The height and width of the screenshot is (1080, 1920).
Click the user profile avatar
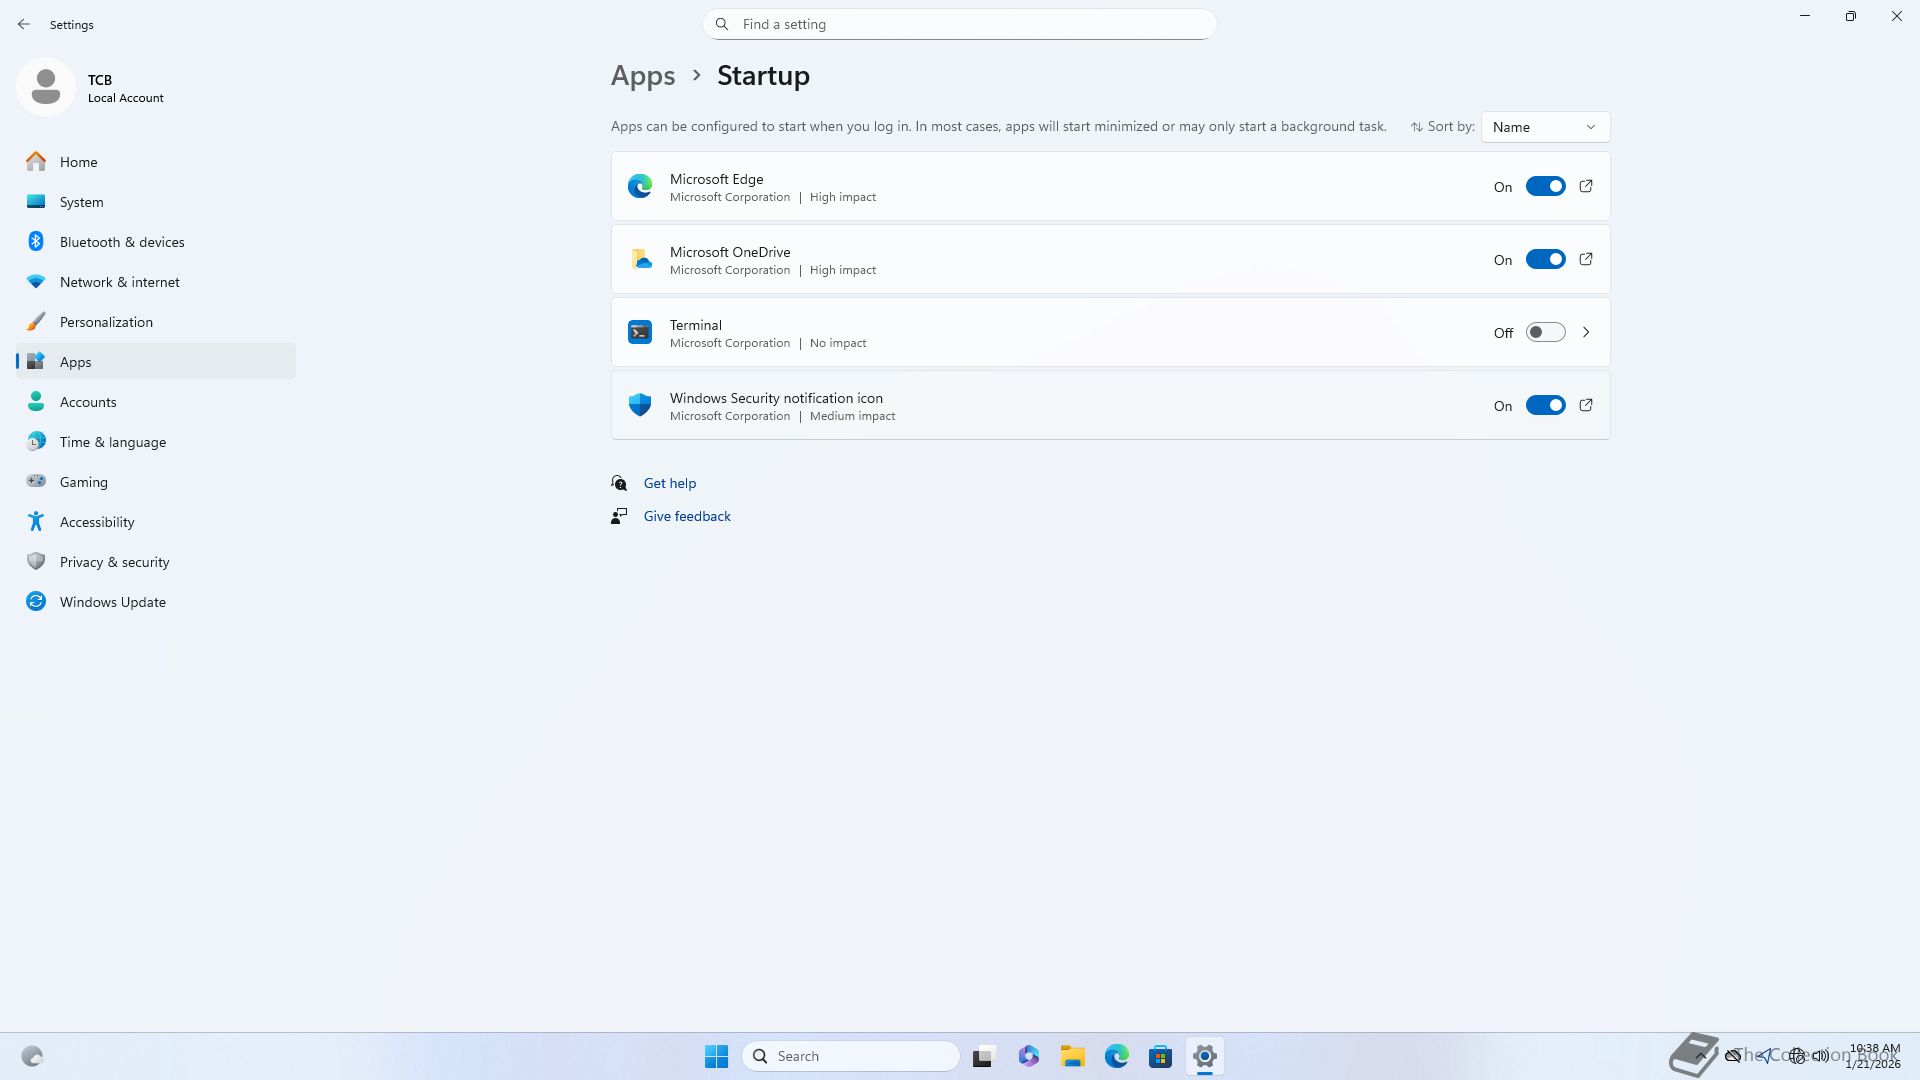tap(46, 88)
